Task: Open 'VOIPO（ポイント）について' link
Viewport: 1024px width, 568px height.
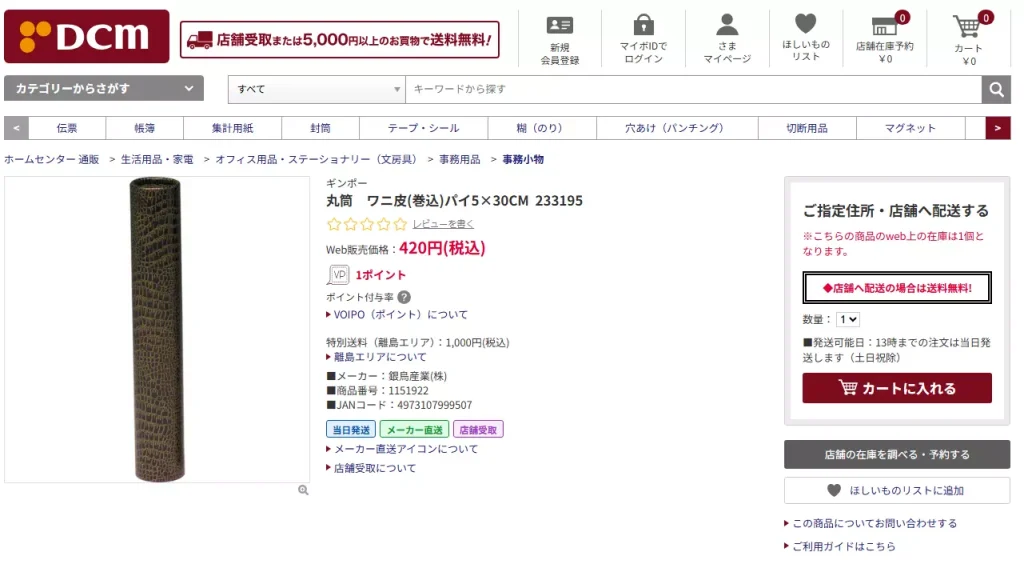Action: (x=400, y=315)
